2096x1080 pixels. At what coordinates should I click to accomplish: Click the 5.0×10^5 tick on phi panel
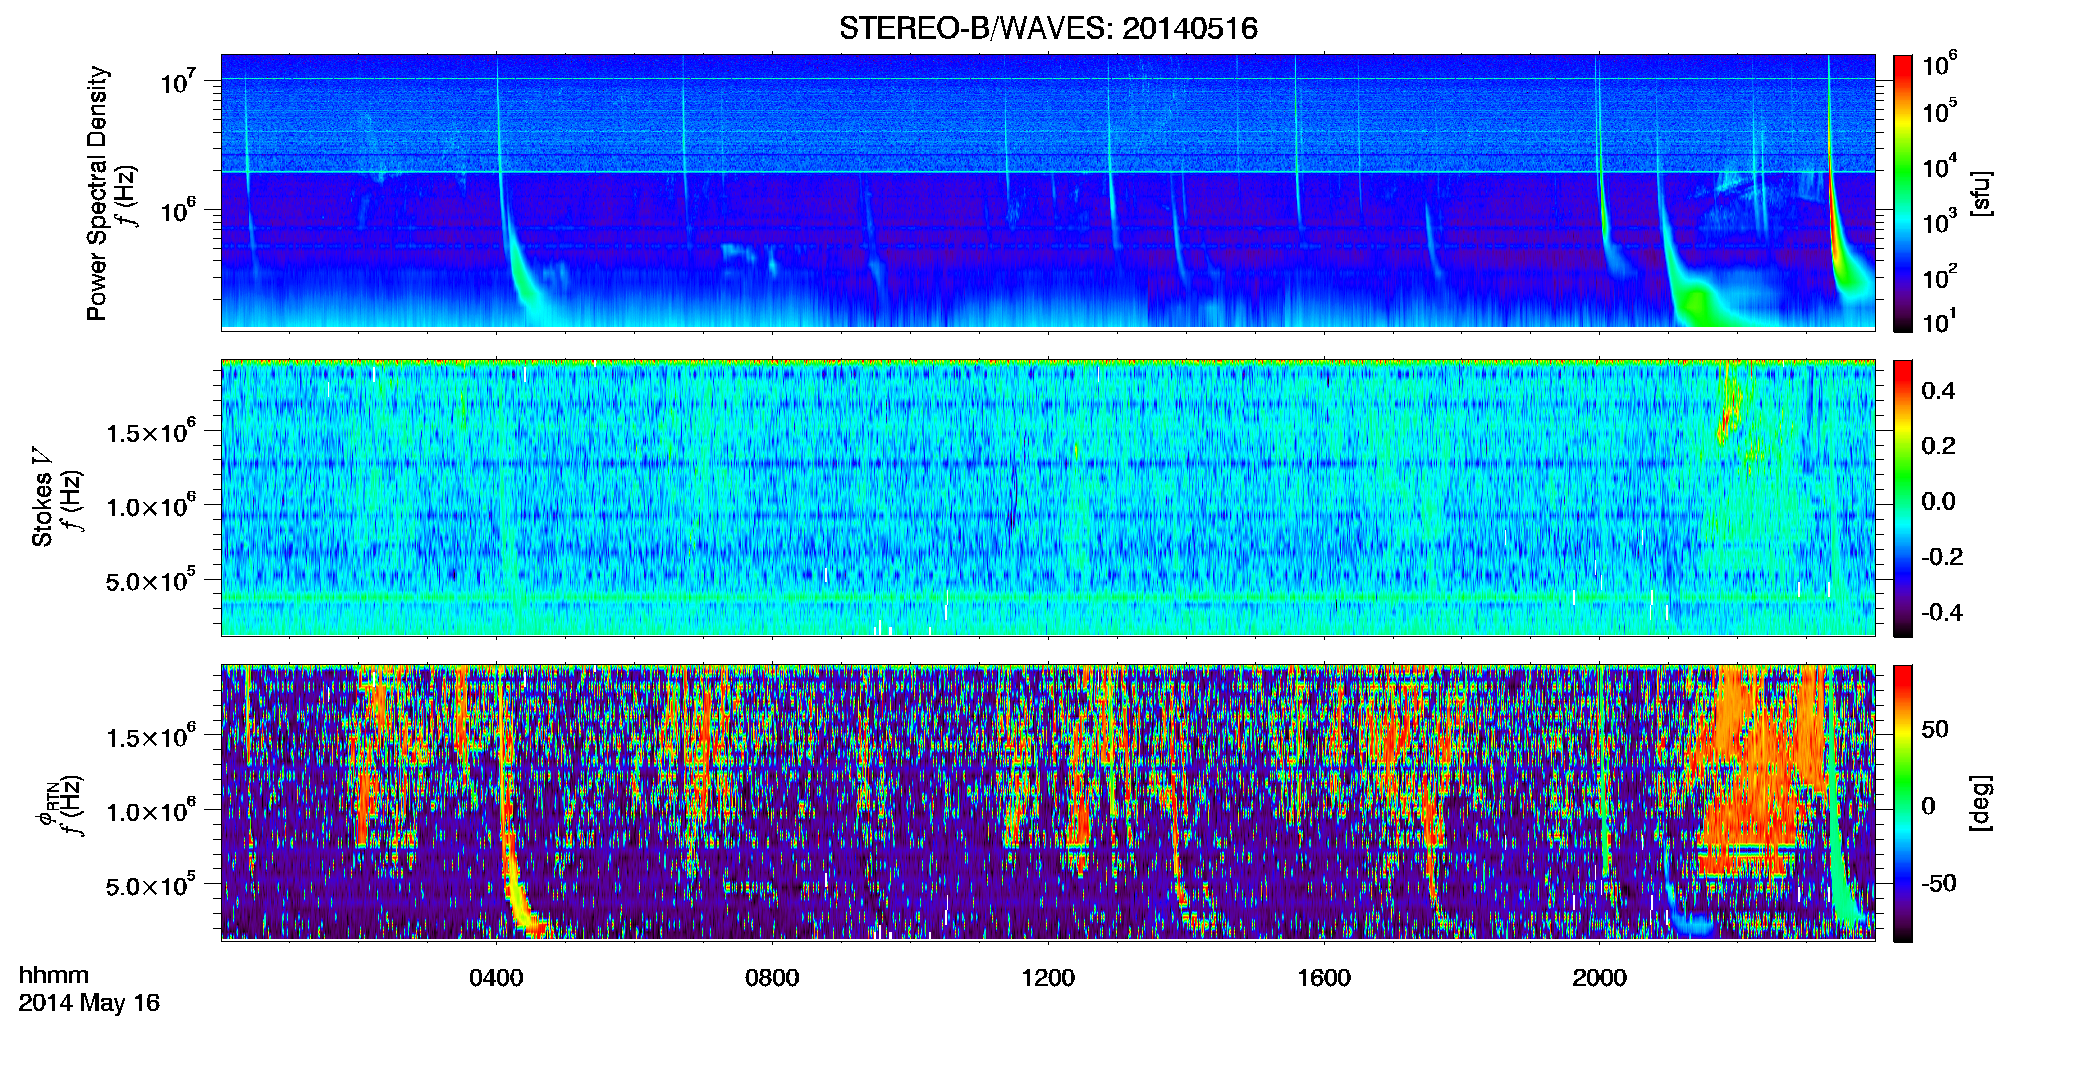151,885
